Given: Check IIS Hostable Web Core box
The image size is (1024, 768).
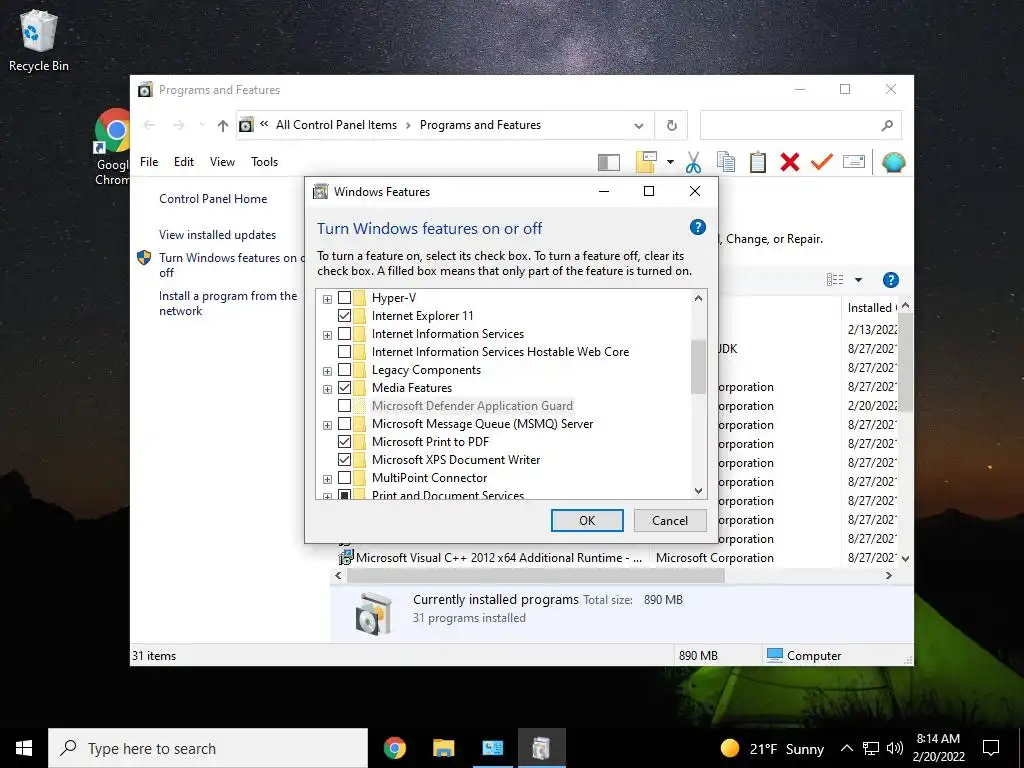Looking at the screenshot, I should click(x=344, y=351).
